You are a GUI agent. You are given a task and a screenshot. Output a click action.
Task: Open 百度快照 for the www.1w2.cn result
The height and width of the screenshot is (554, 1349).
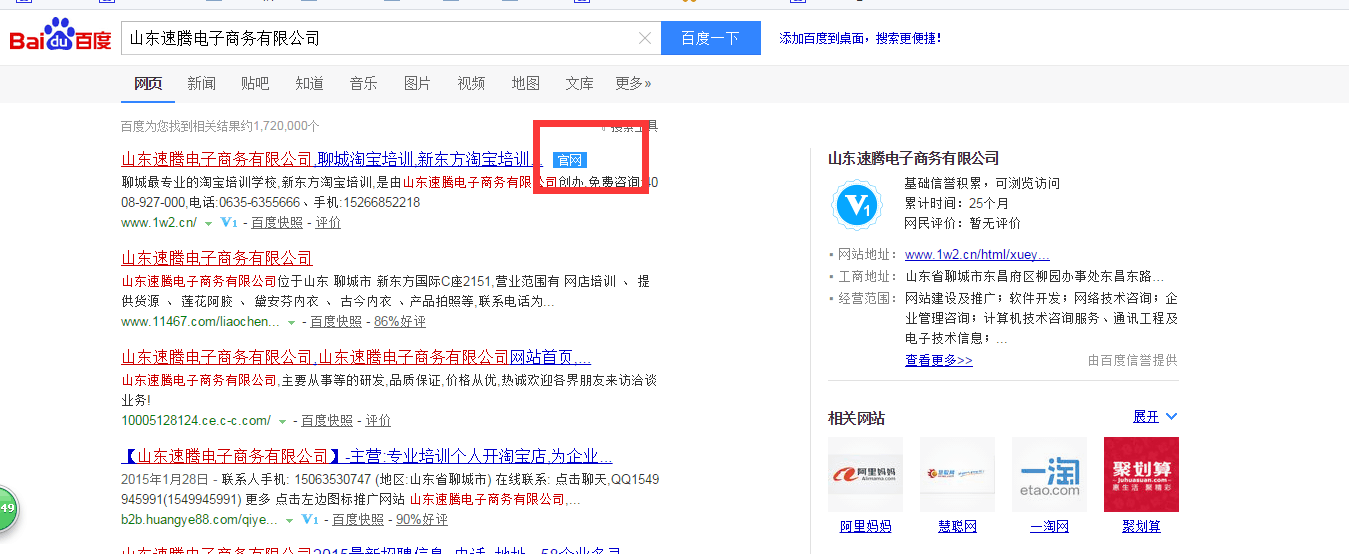coord(277,223)
